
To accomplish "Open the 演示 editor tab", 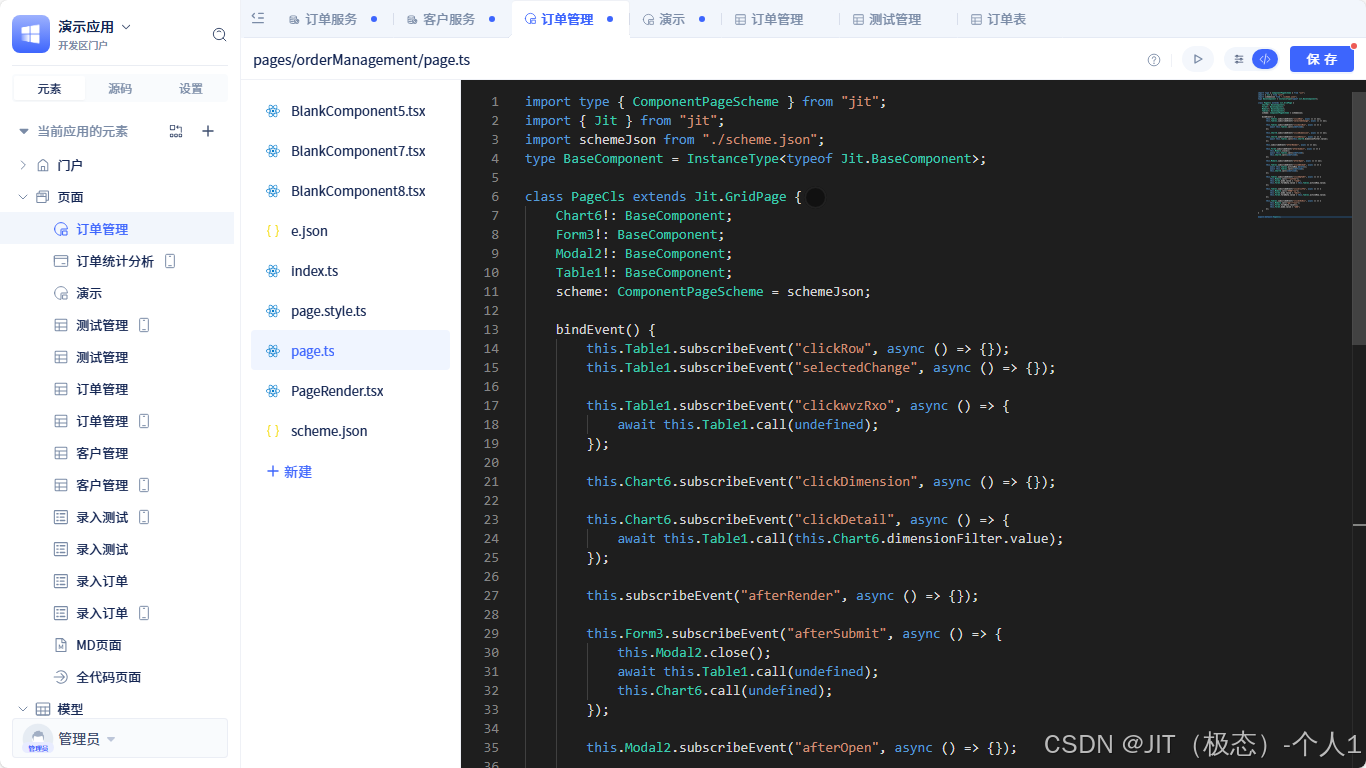I will coord(672,19).
